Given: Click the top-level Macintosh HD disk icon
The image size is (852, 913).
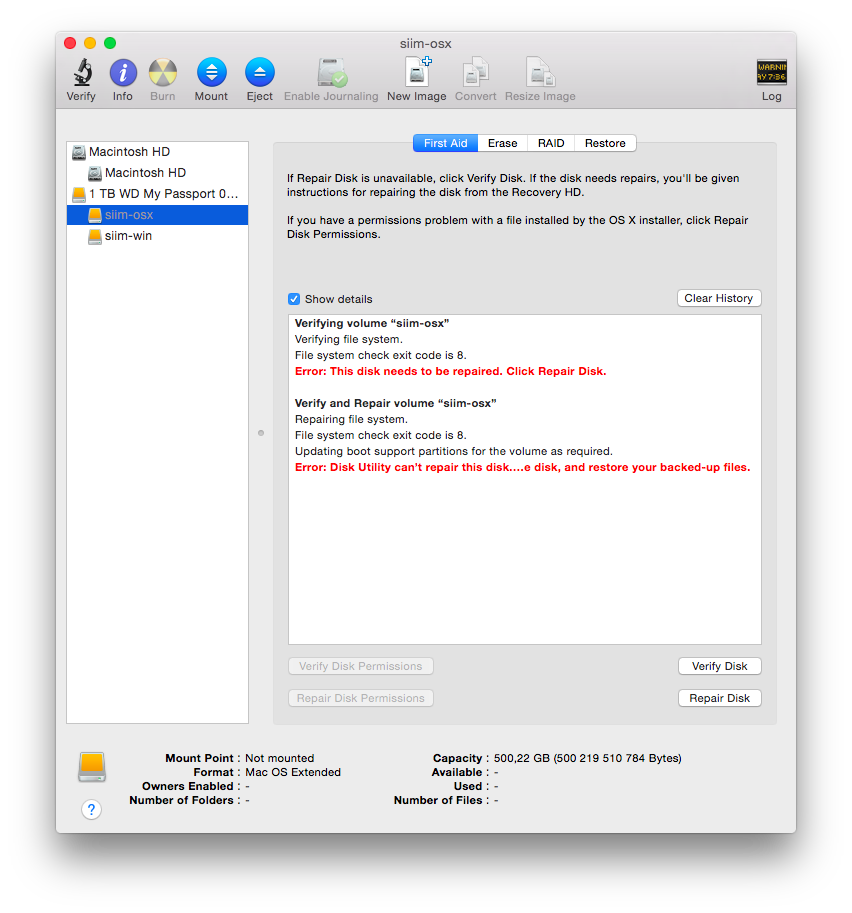Looking at the screenshot, I should click(x=79, y=152).
